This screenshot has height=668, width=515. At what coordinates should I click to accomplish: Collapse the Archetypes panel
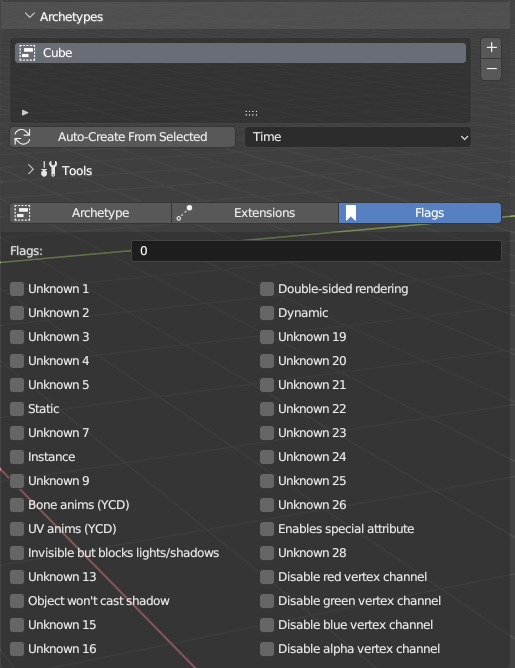coord(29,16)
